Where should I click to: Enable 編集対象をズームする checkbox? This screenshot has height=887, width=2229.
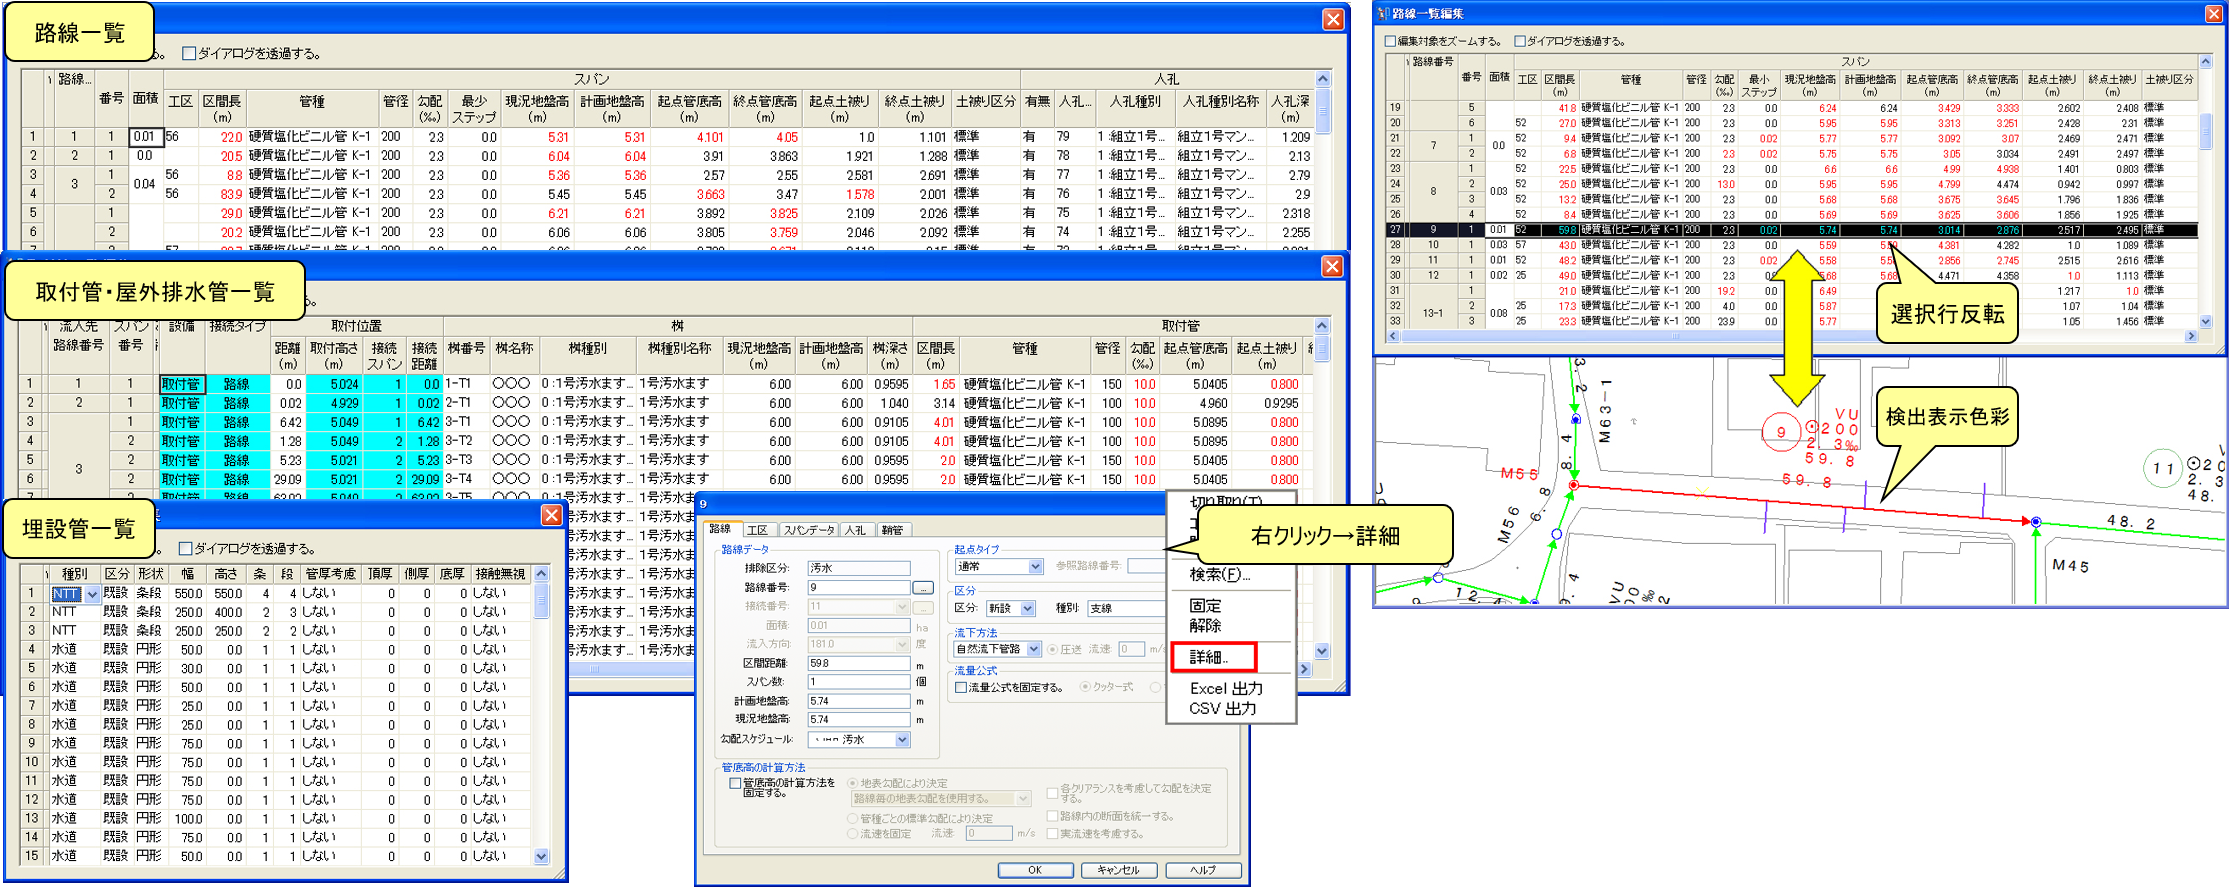point(1390,41)
